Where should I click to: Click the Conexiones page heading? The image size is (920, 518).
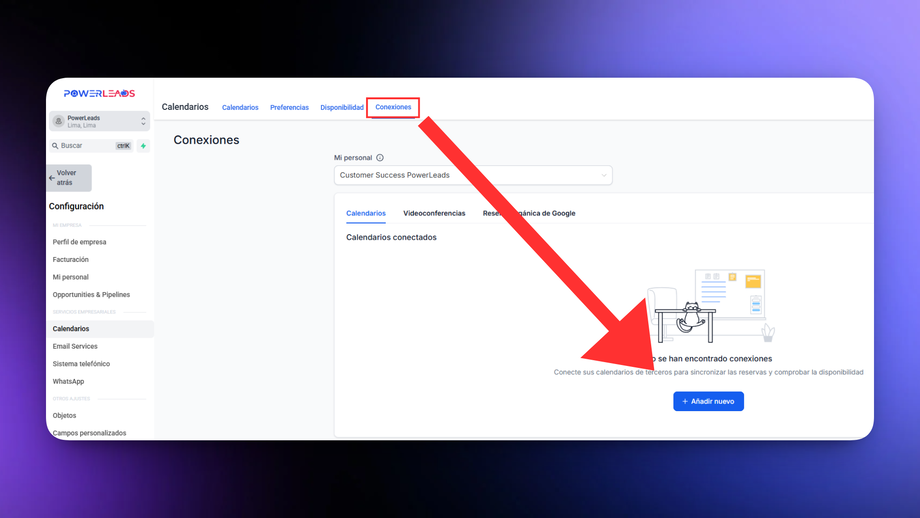click(207, 140)
